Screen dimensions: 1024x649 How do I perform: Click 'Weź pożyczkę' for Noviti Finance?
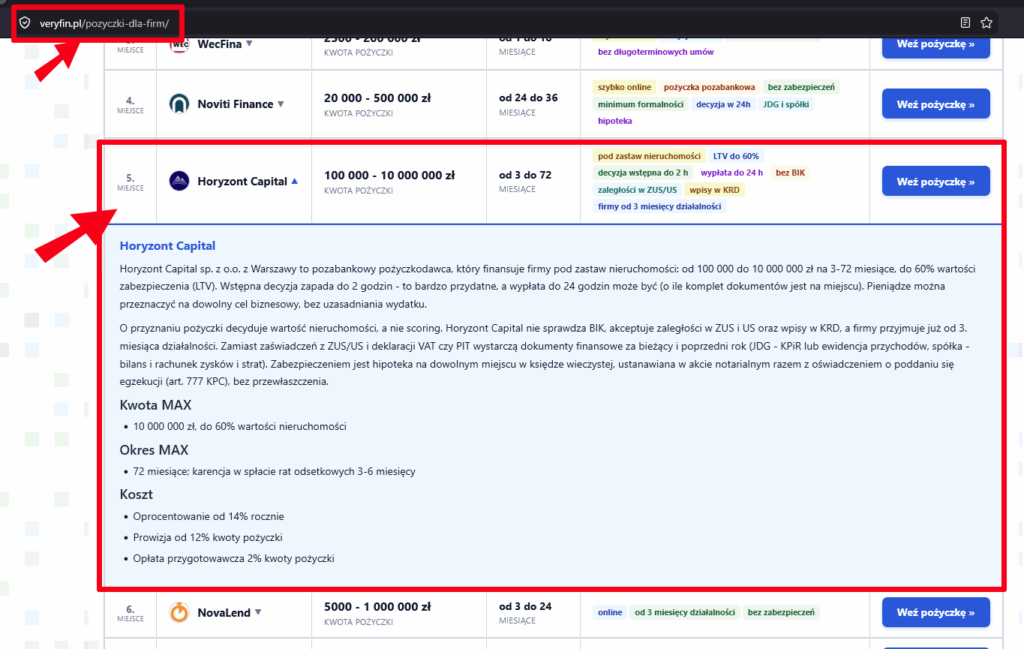coord(935,104)
